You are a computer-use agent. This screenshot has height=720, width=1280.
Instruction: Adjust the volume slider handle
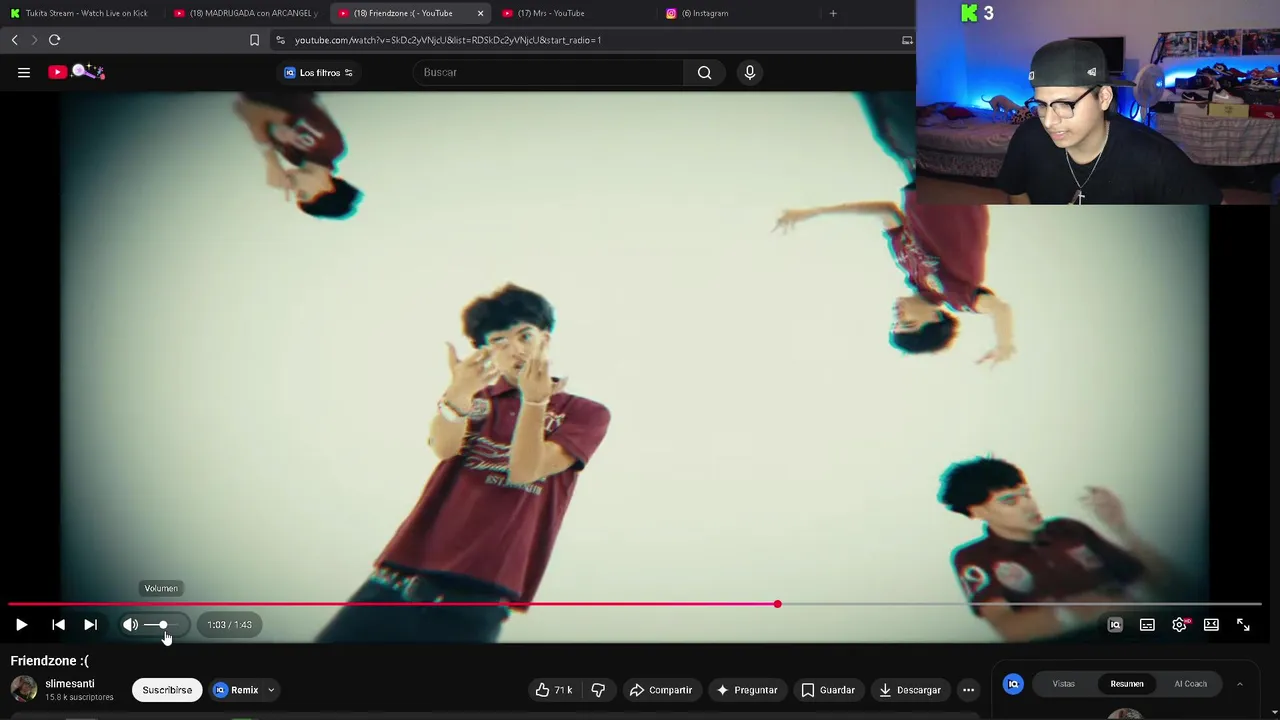pyautogui.click(x=163, y=625)
